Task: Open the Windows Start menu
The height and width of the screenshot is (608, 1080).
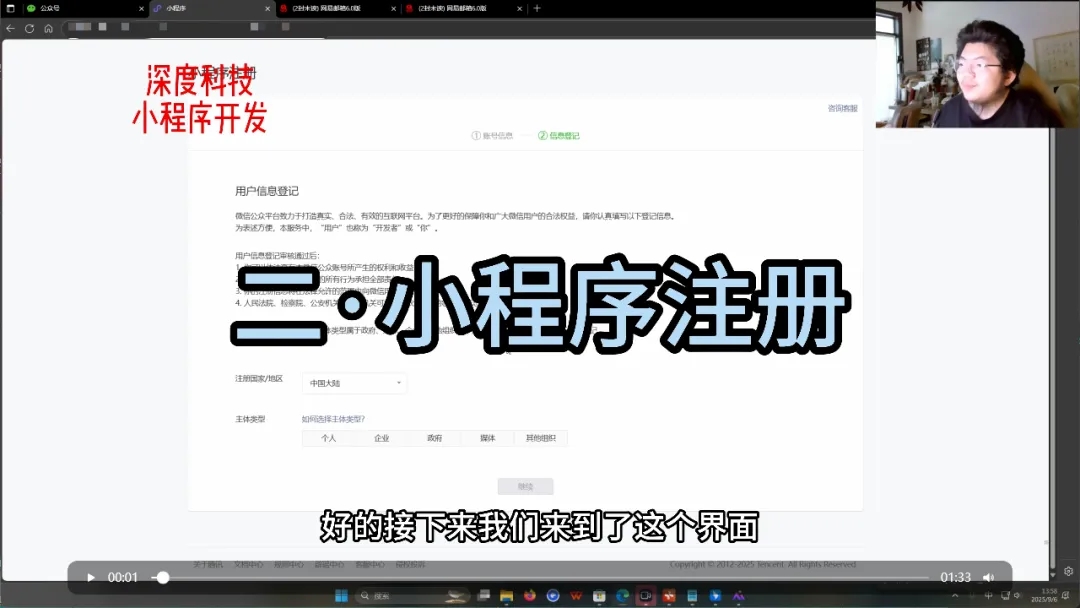Action: point(343,594)
